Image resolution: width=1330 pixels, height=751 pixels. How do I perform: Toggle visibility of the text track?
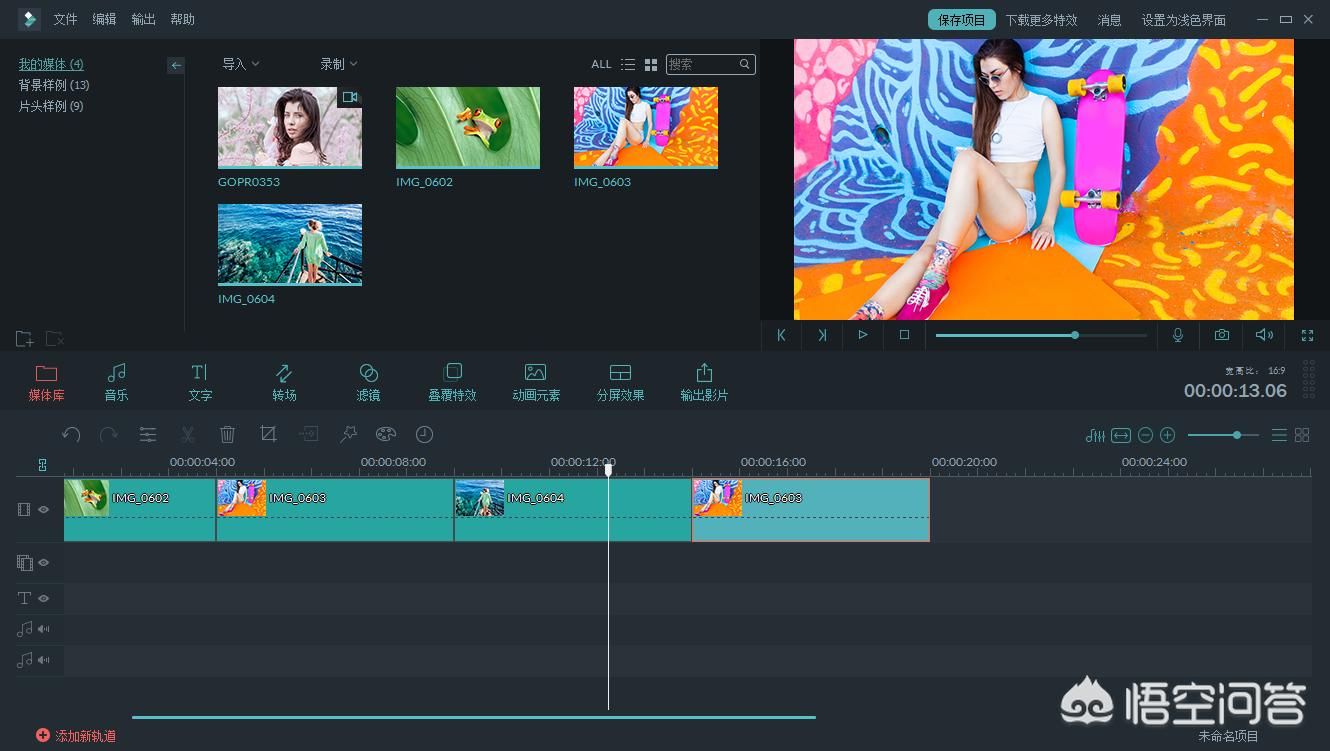(44, 598)
